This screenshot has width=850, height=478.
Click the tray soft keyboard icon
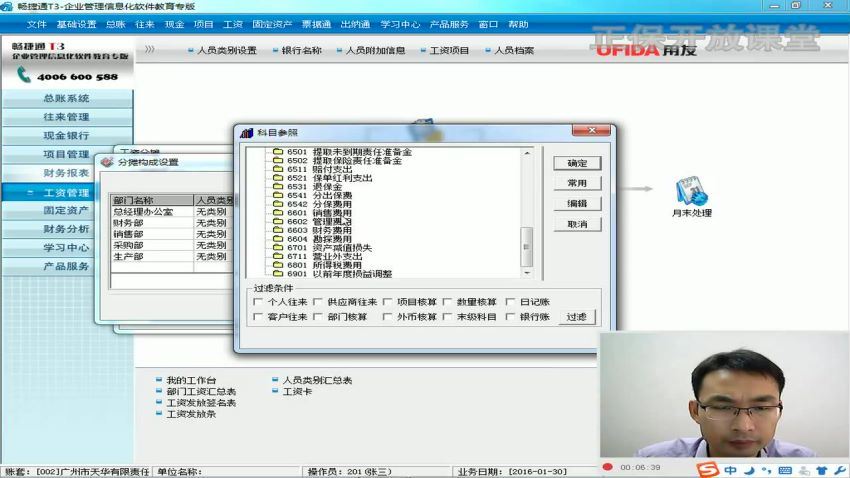coord(785,470)
